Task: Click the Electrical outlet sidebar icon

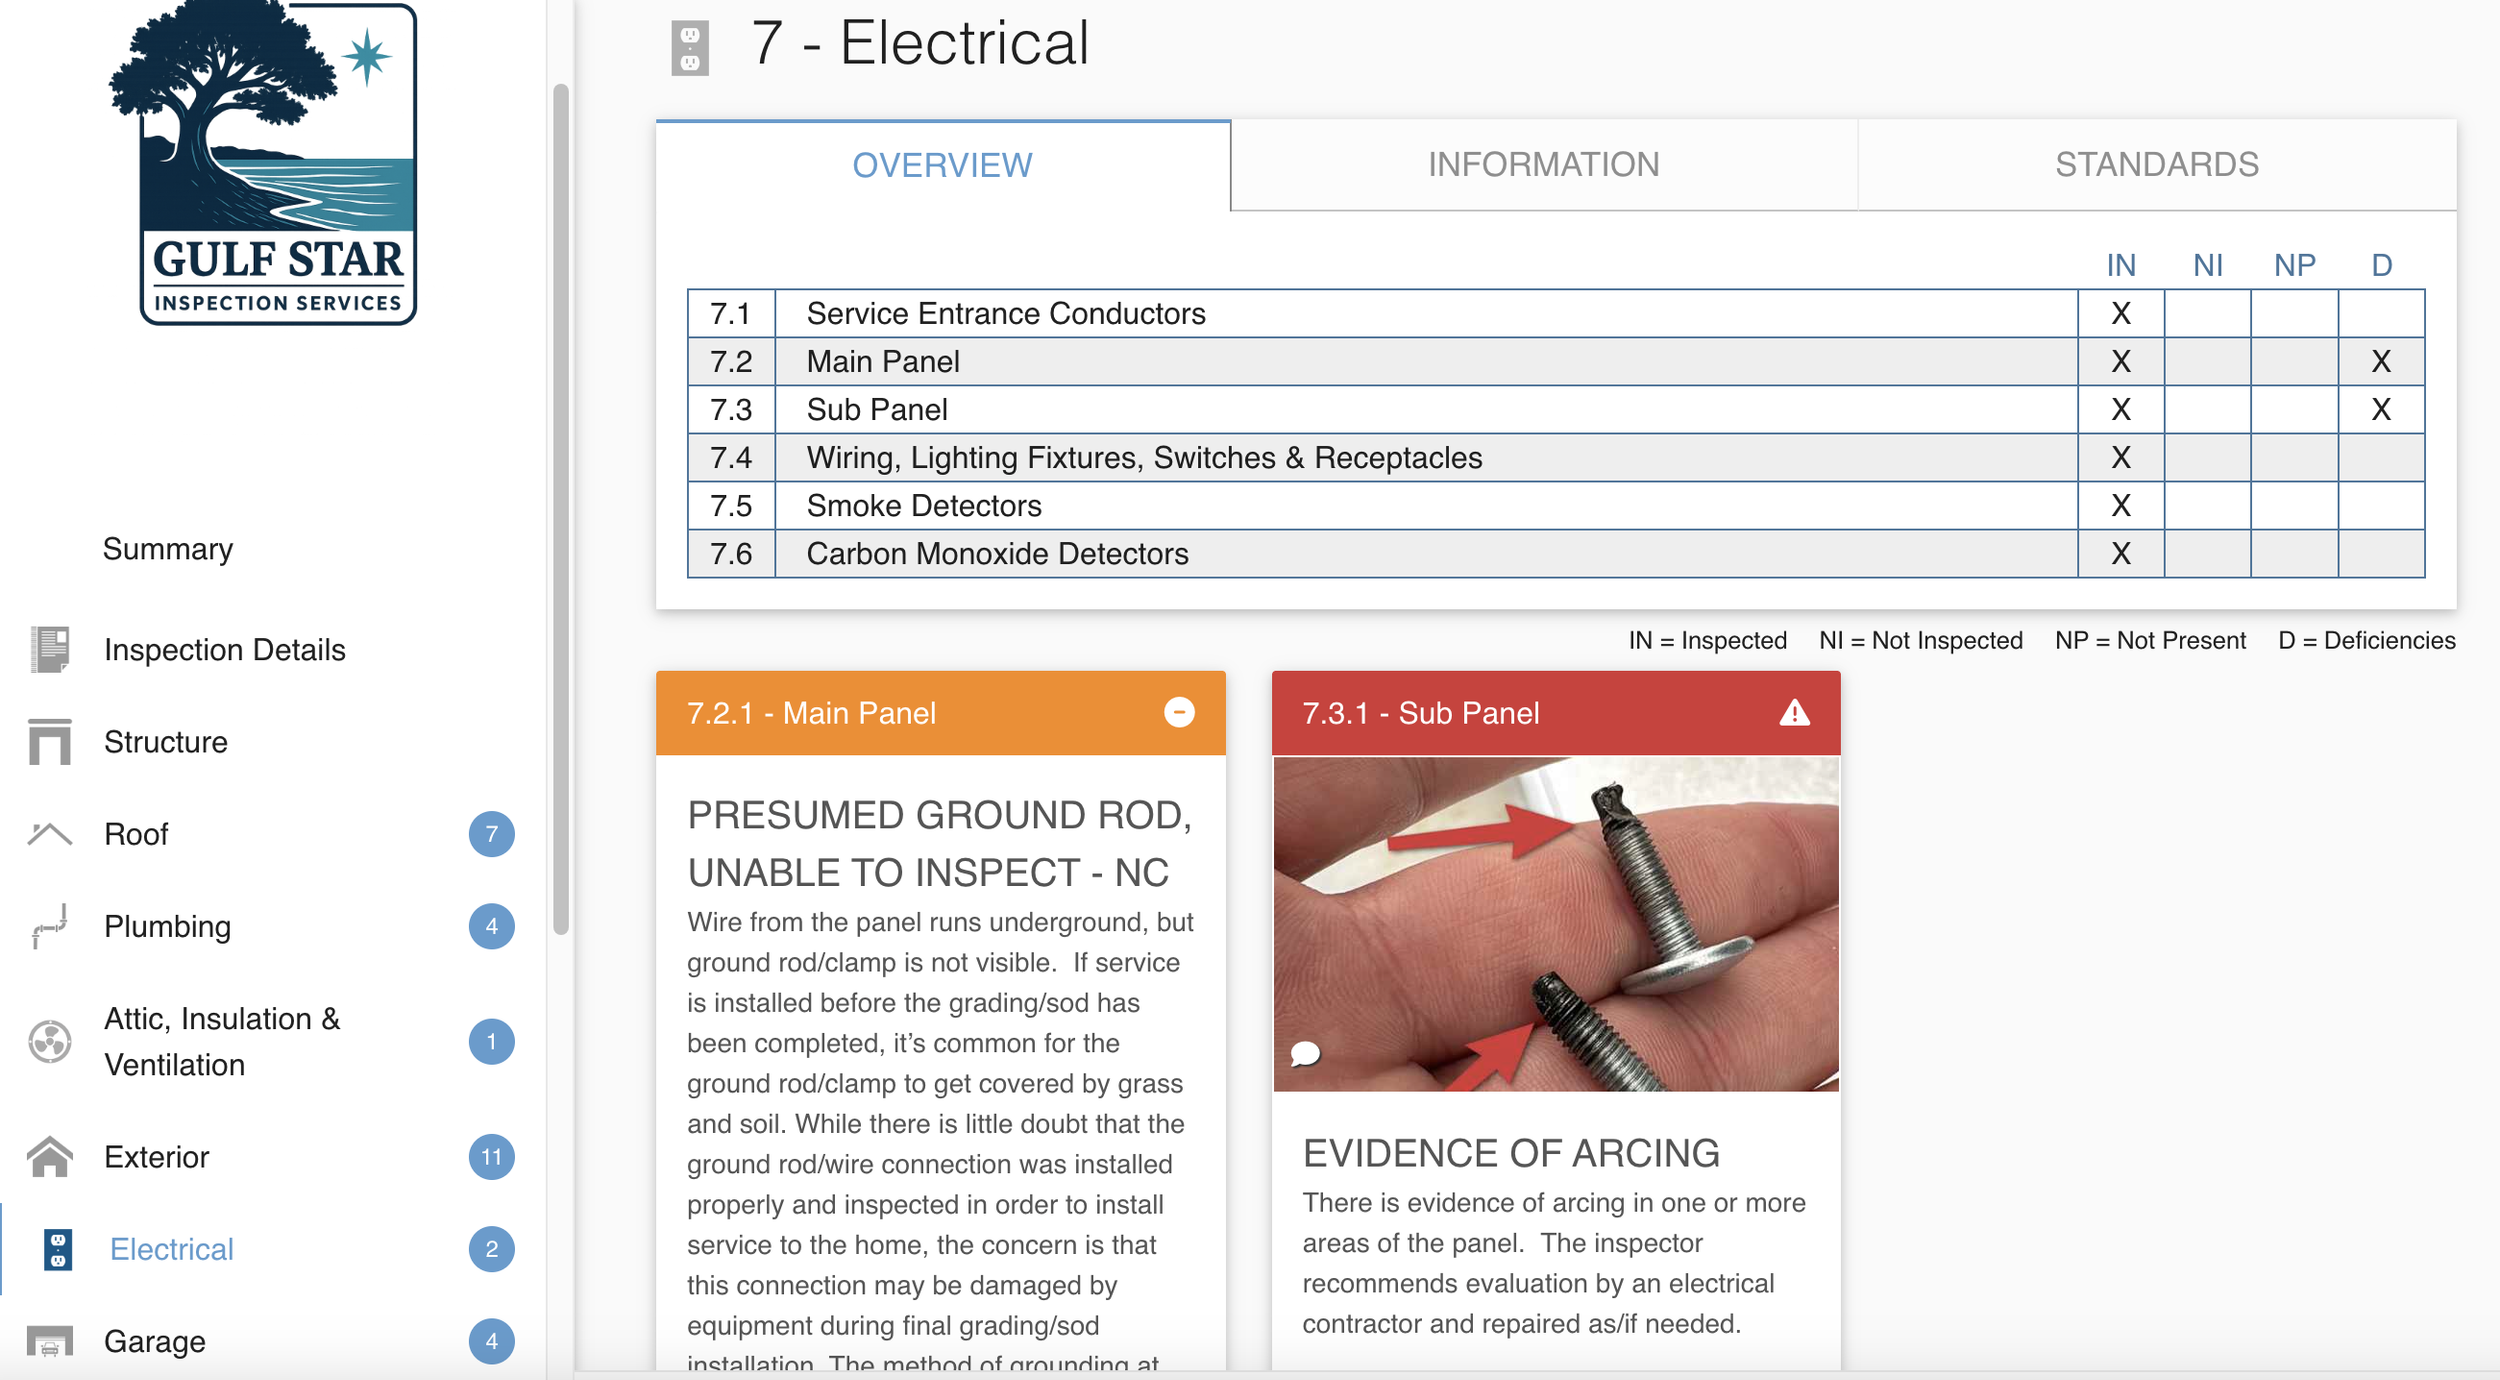Action: (58, 1249)
